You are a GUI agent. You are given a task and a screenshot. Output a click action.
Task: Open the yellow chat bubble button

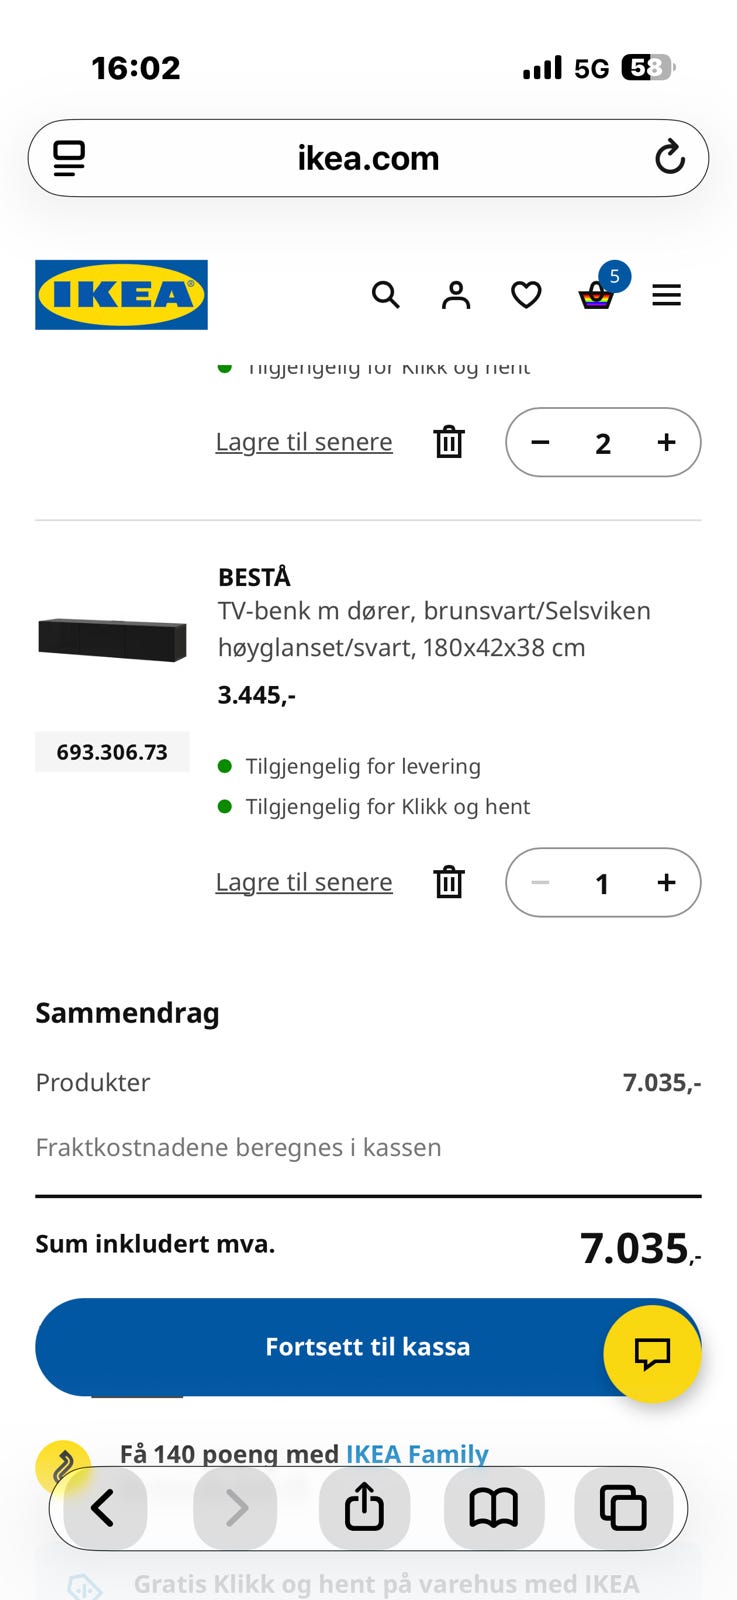coord(652,1354)
